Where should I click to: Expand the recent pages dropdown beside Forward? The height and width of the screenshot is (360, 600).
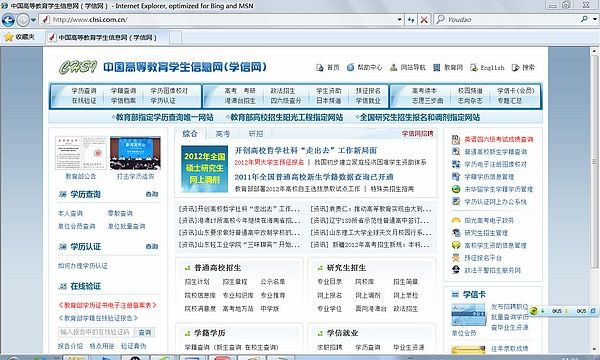(34, 20)
